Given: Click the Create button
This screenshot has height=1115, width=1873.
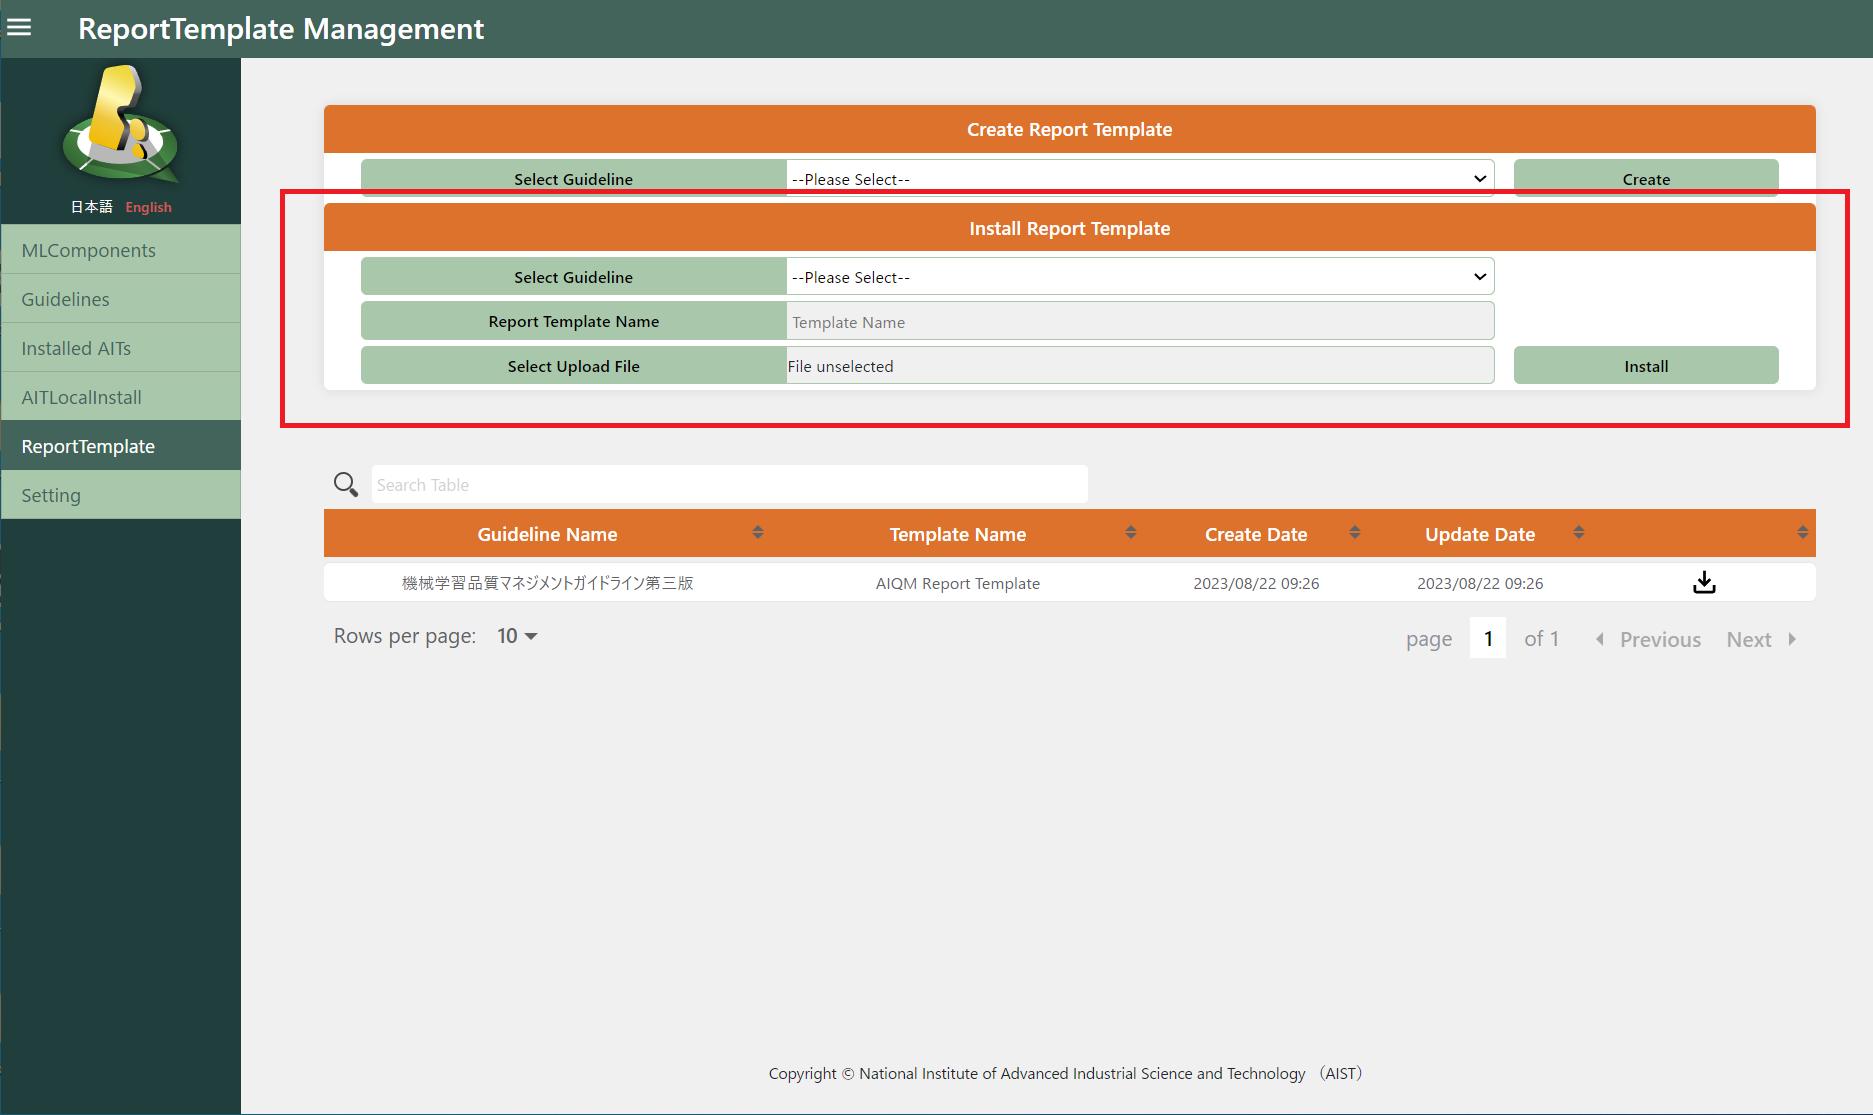Looking at the screenshot, I should click(1645, 179).
